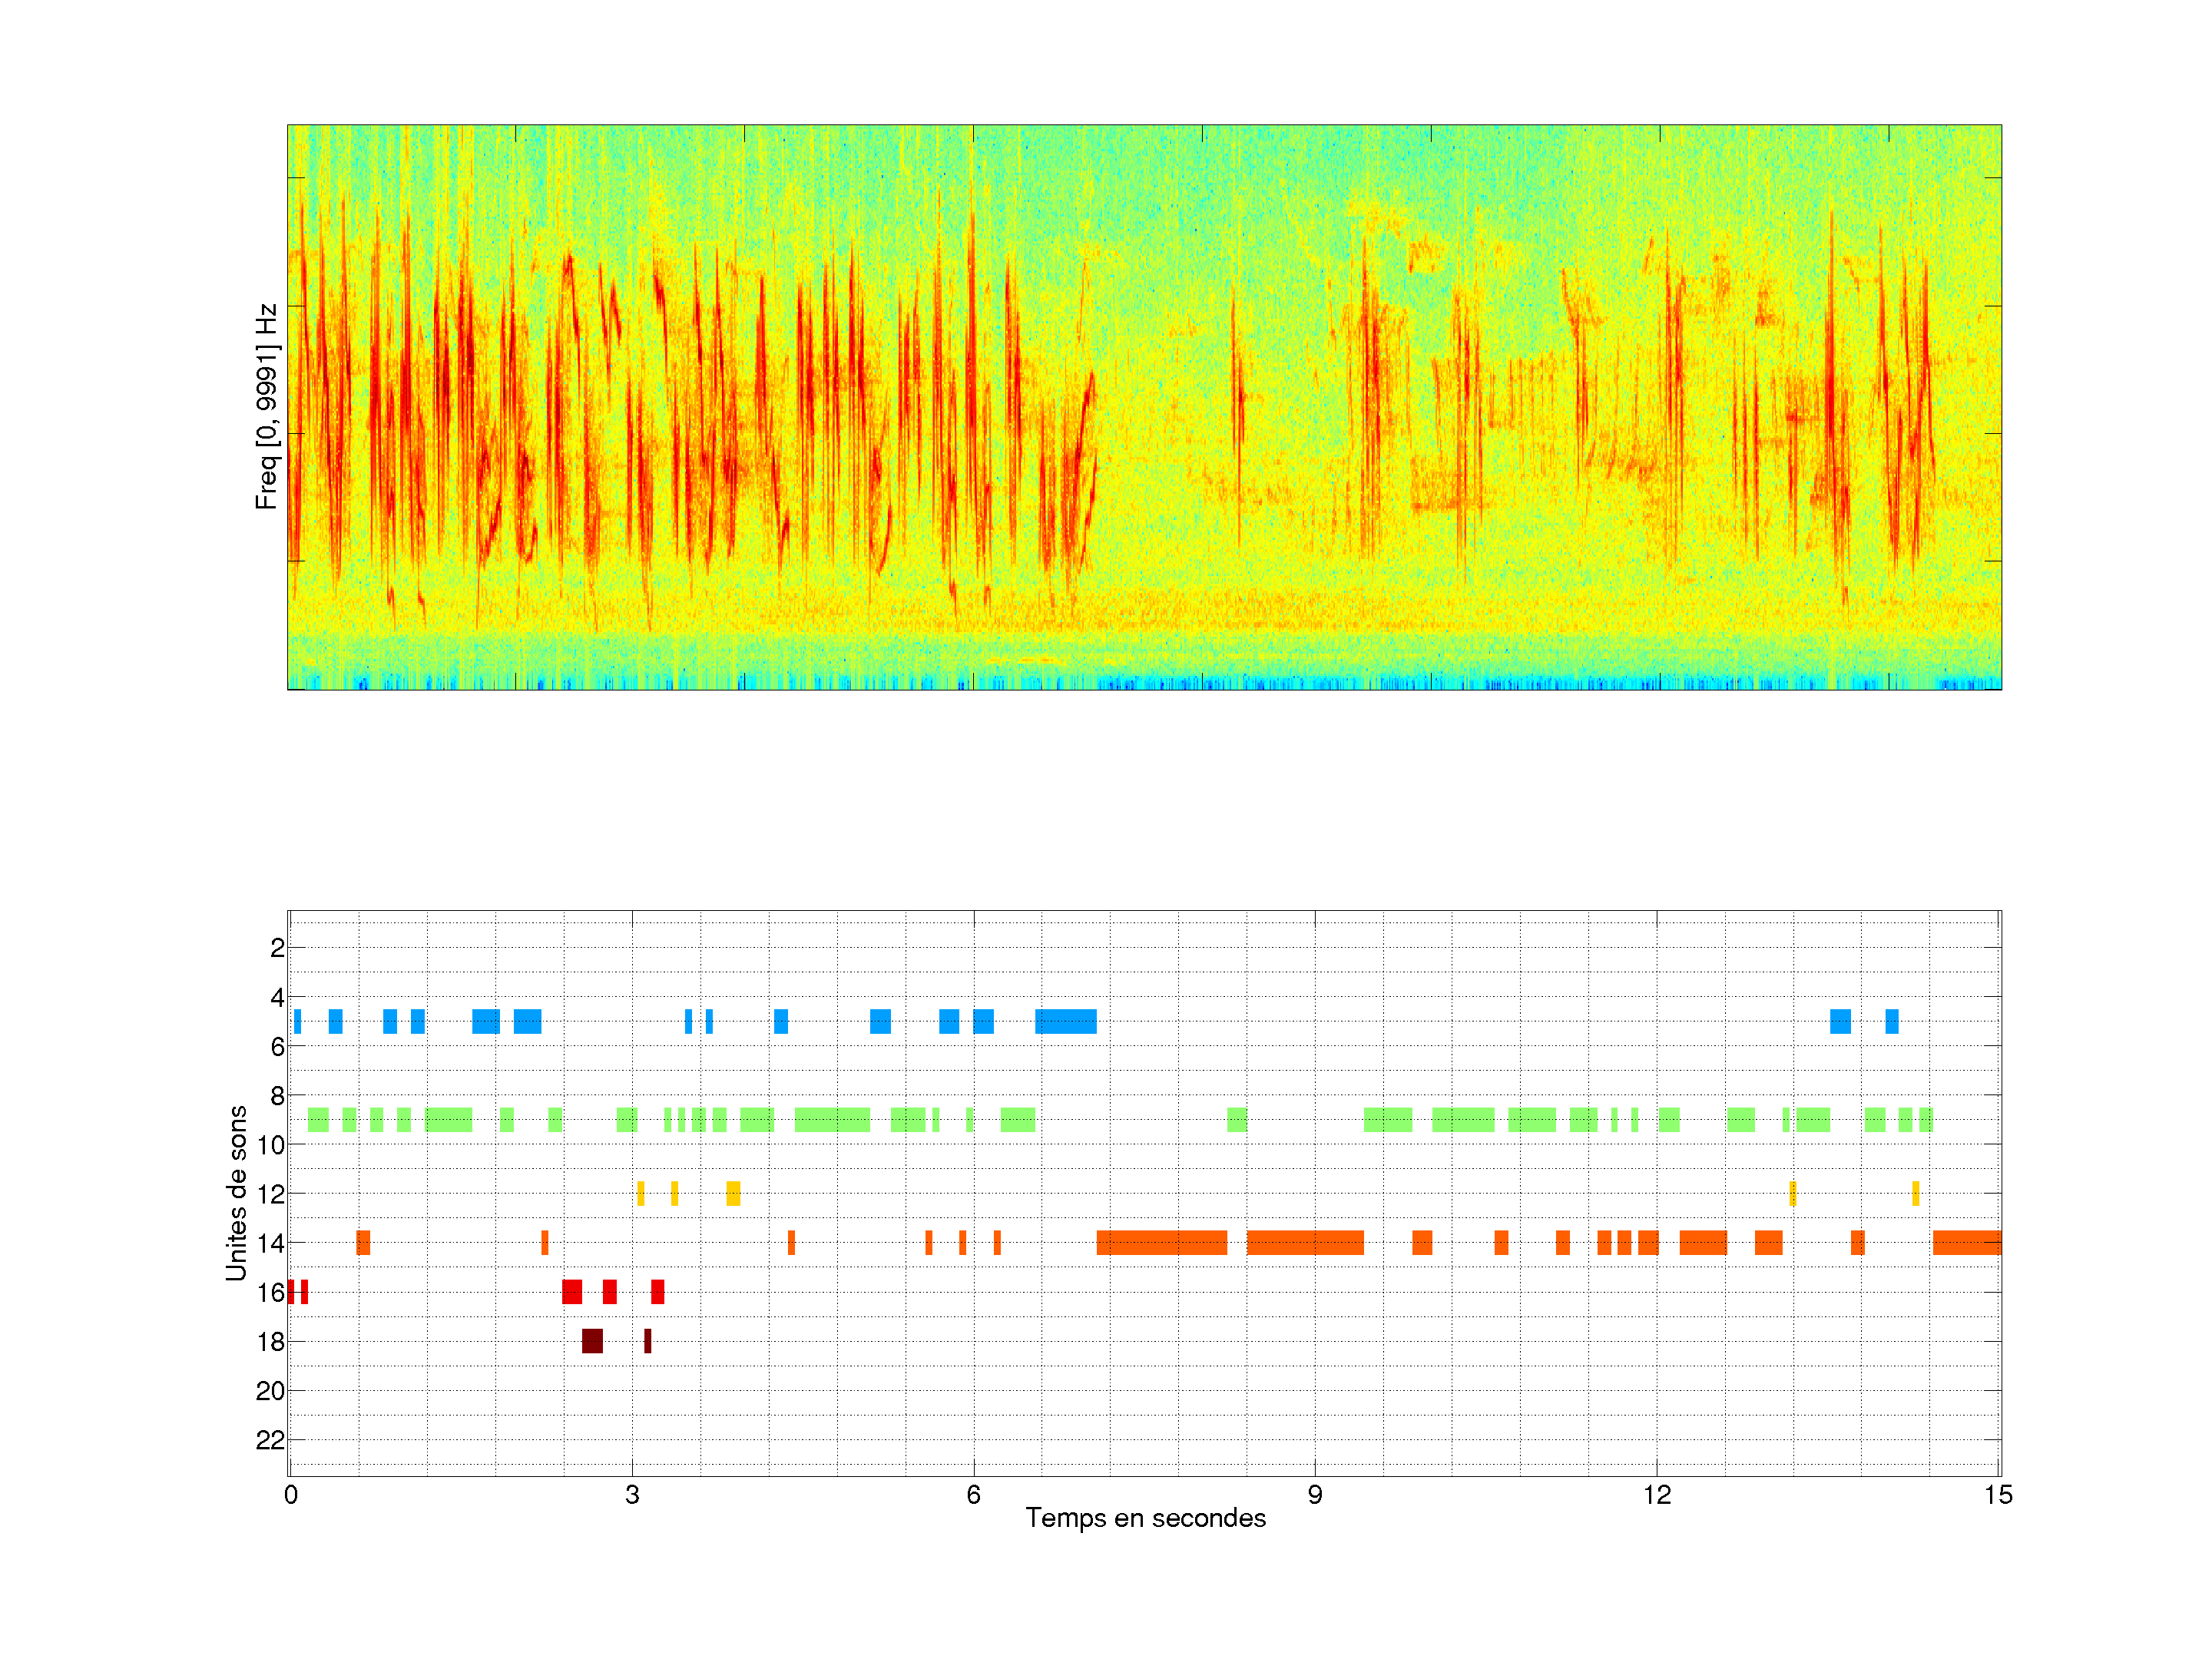The image size is (2212, 1659).
Task: Click the x-axis tick label '6'
Action: [973, 1495]
